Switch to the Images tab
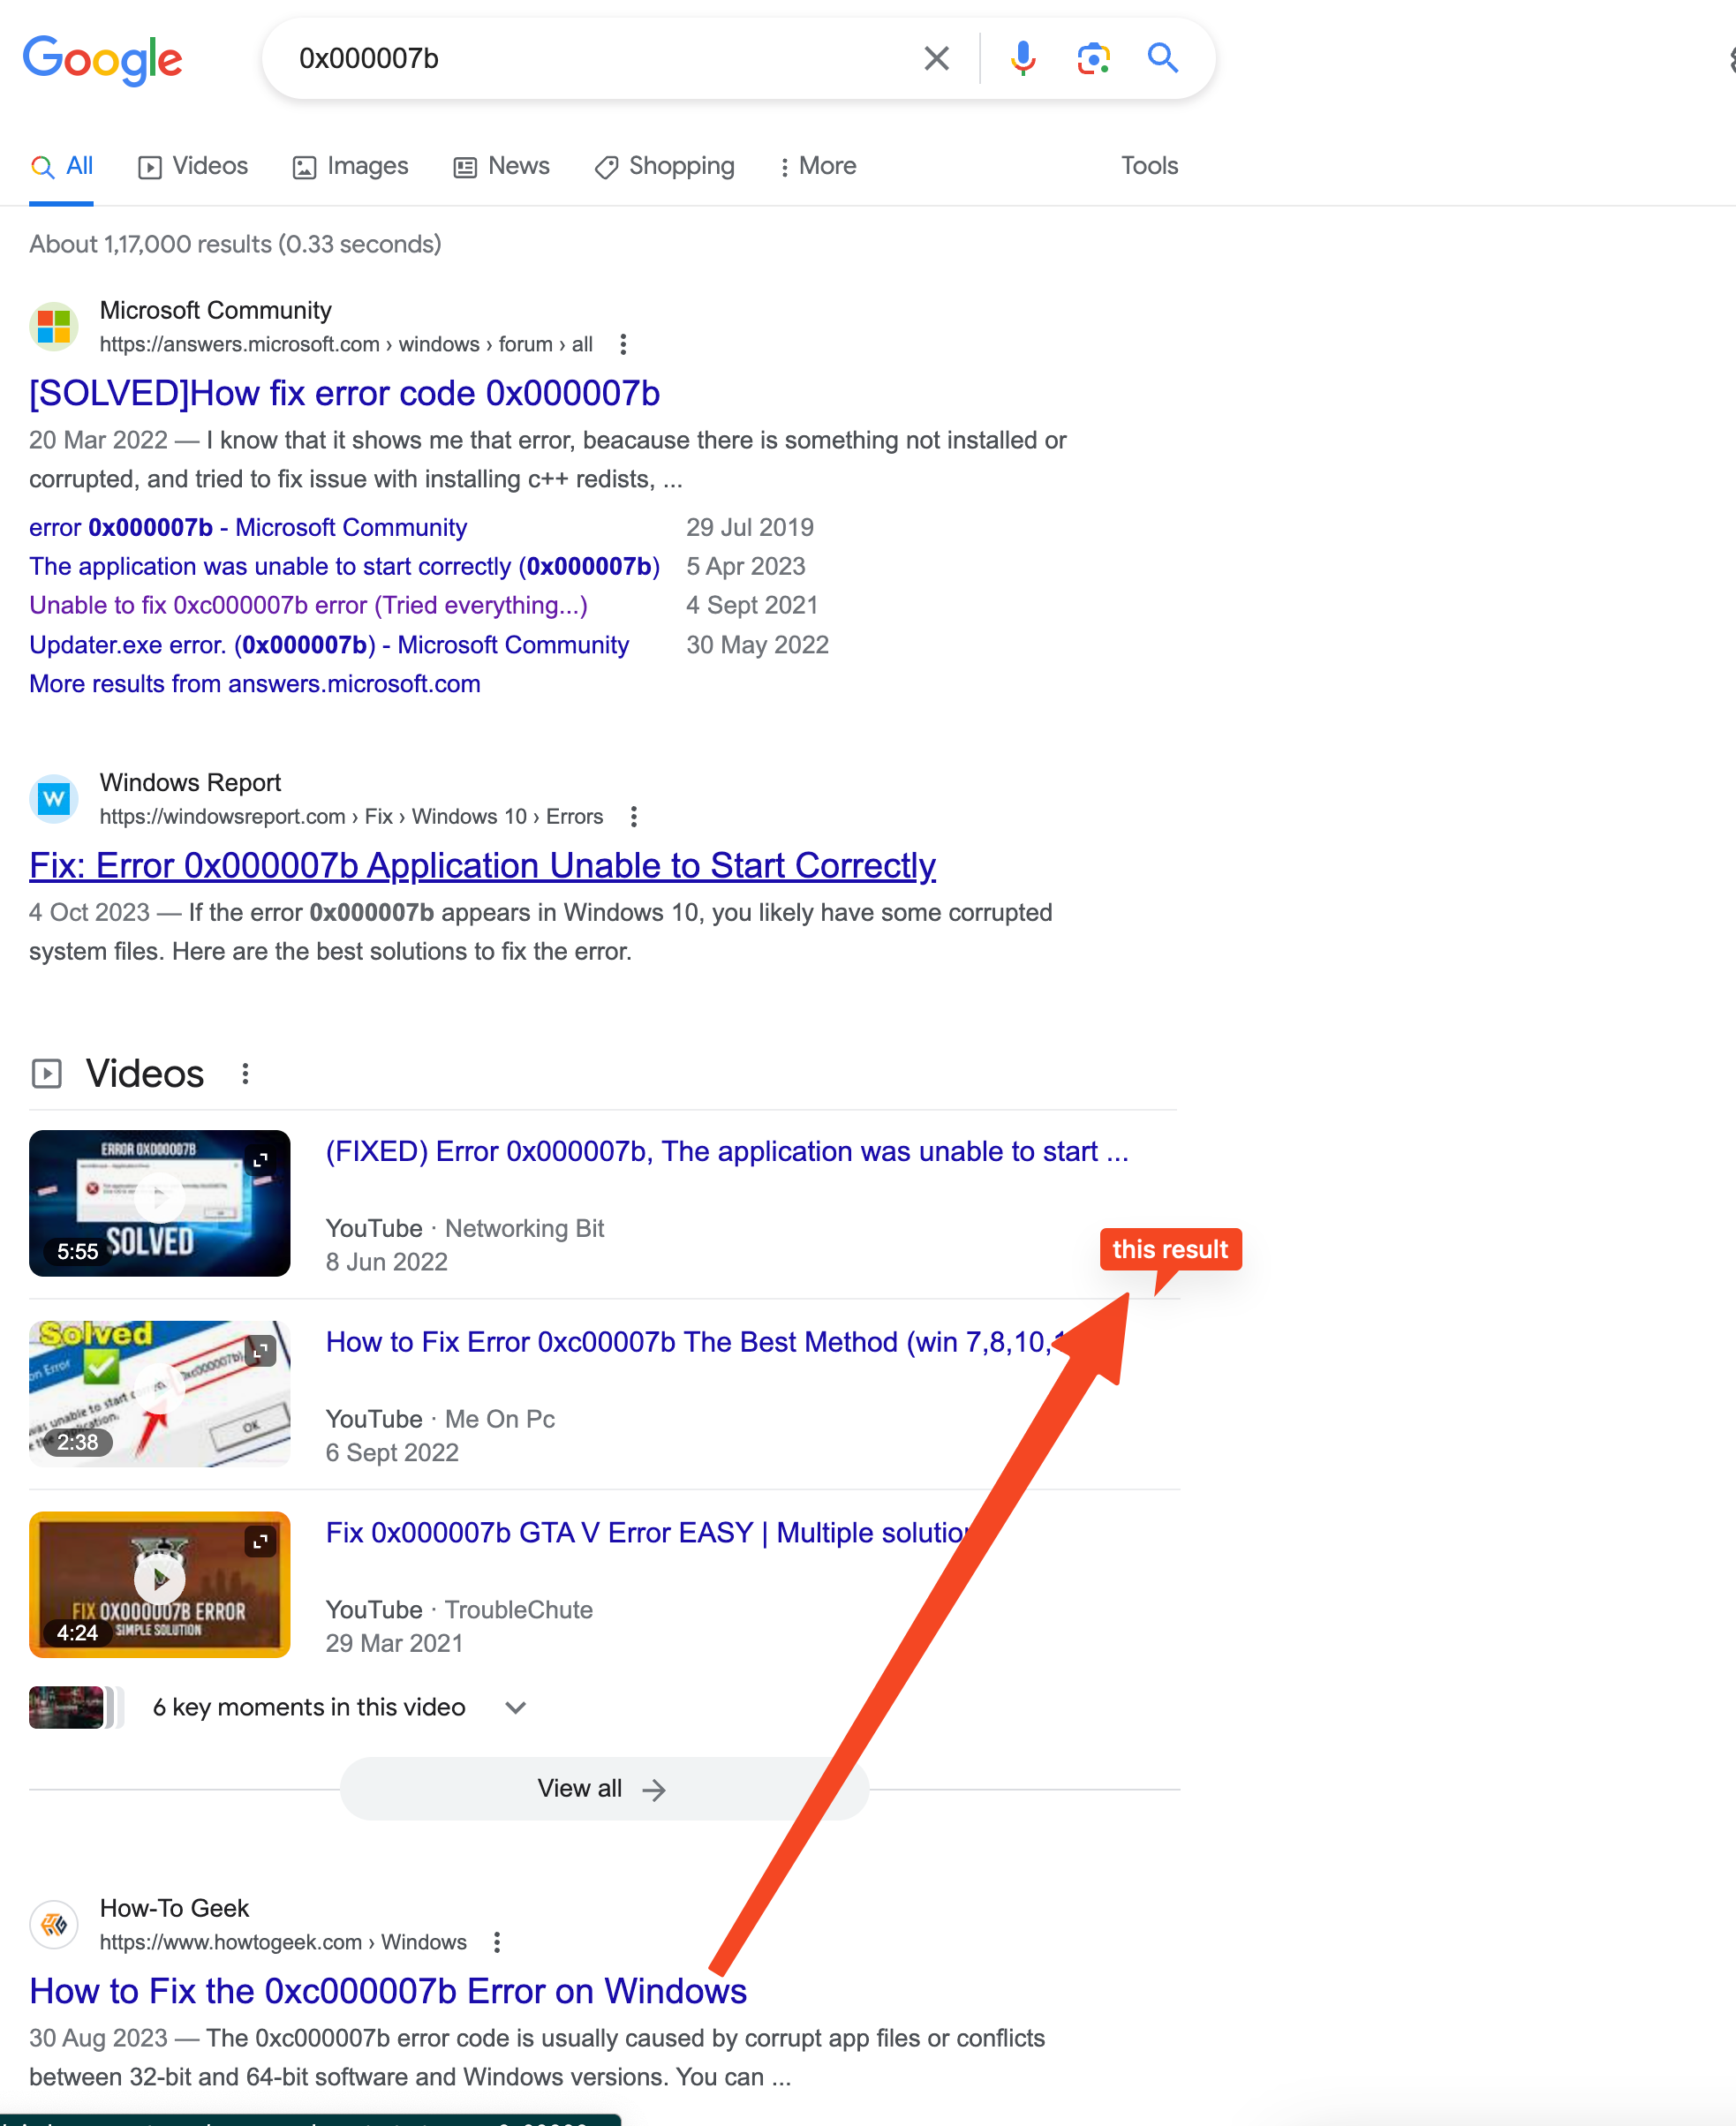1736x2126 pixels. [x=350, y=166]
